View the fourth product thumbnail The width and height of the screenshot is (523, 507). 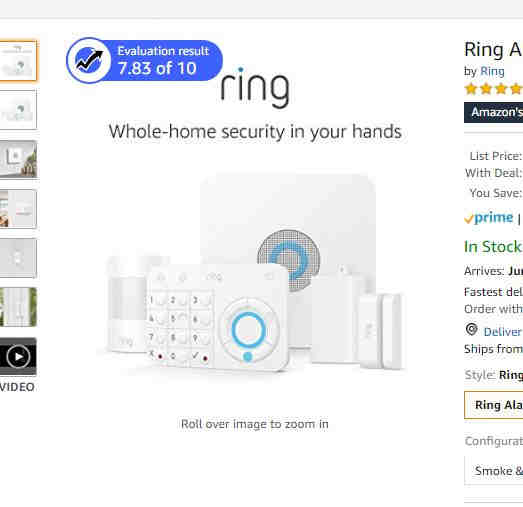click(18, 209)
